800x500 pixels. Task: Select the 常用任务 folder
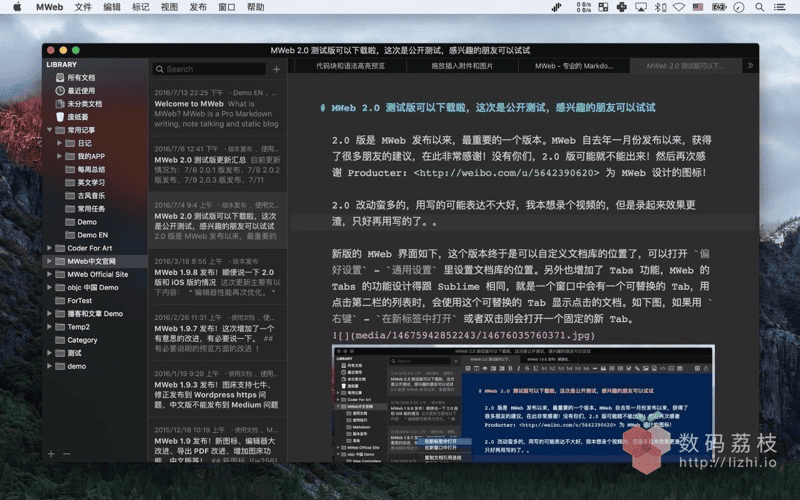click(x=91, y=209)
